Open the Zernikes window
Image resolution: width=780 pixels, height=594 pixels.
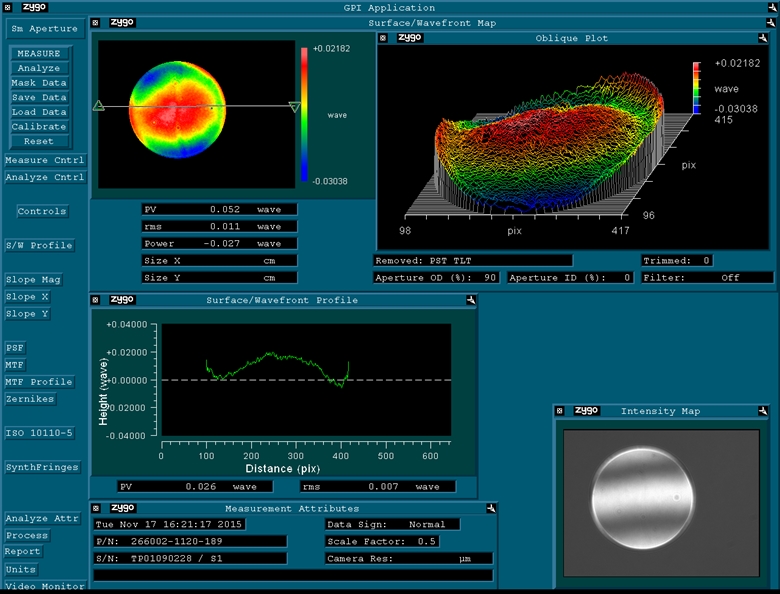(30, 399)
